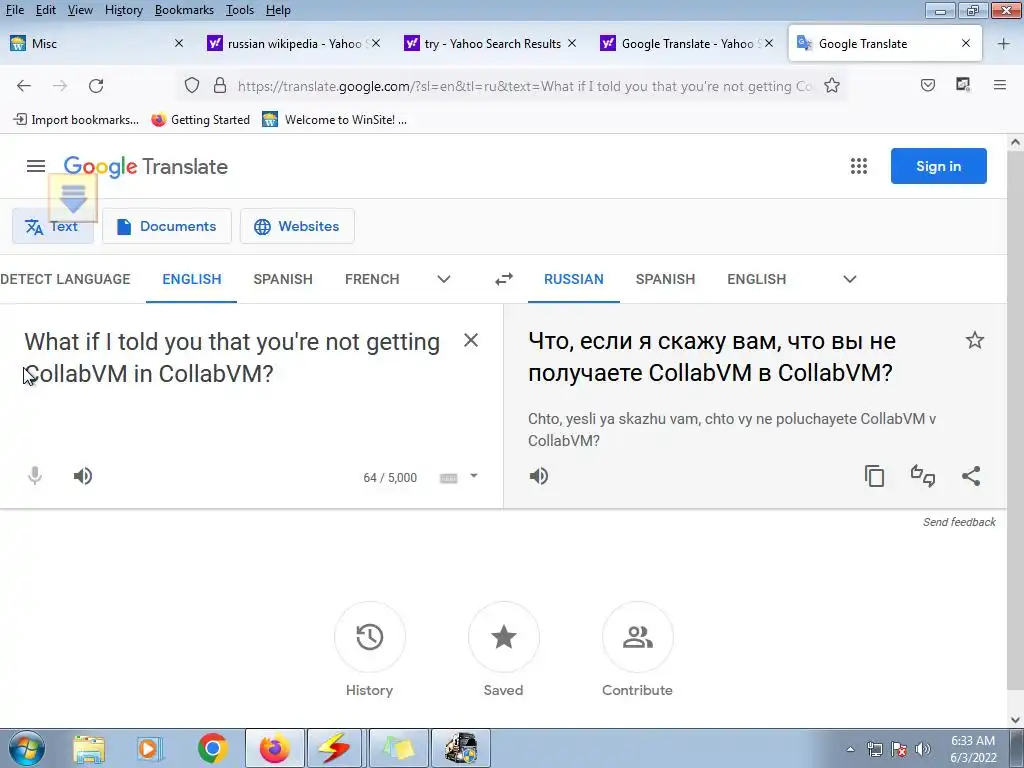Close the Misc tab
Screen dimensions: 1024x768
pyautogui.click(x=178, y=43)
